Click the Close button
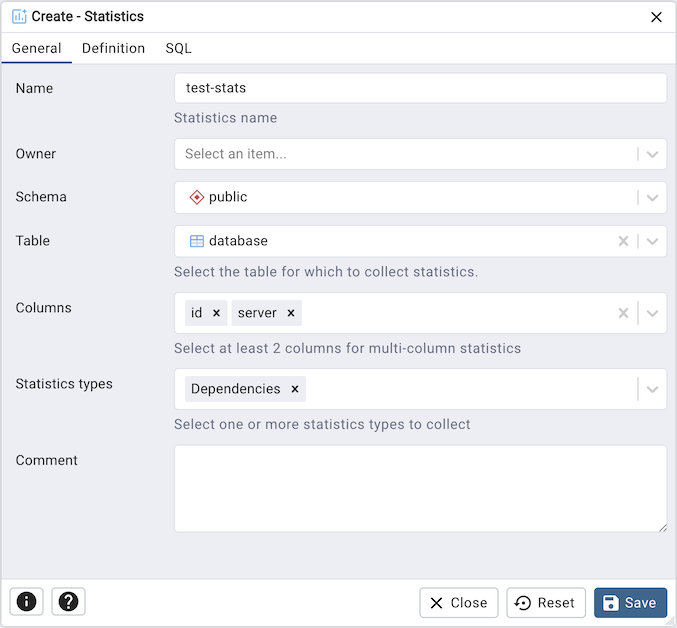Image resolution: width=677 pixels, height=628 pixels. [x=459, y=603]
